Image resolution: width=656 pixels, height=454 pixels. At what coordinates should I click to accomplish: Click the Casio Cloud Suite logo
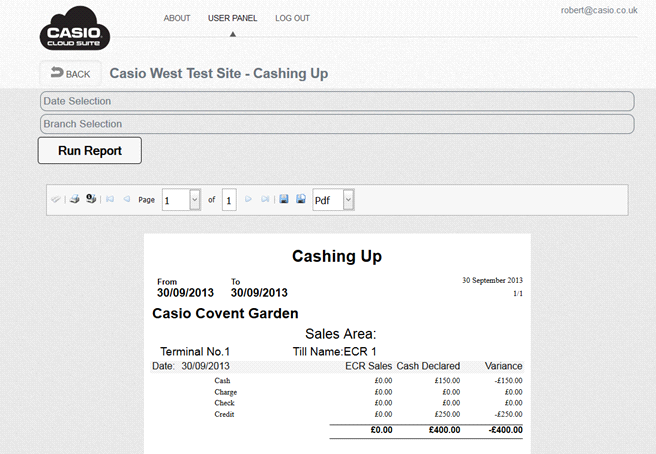(75, 29)
